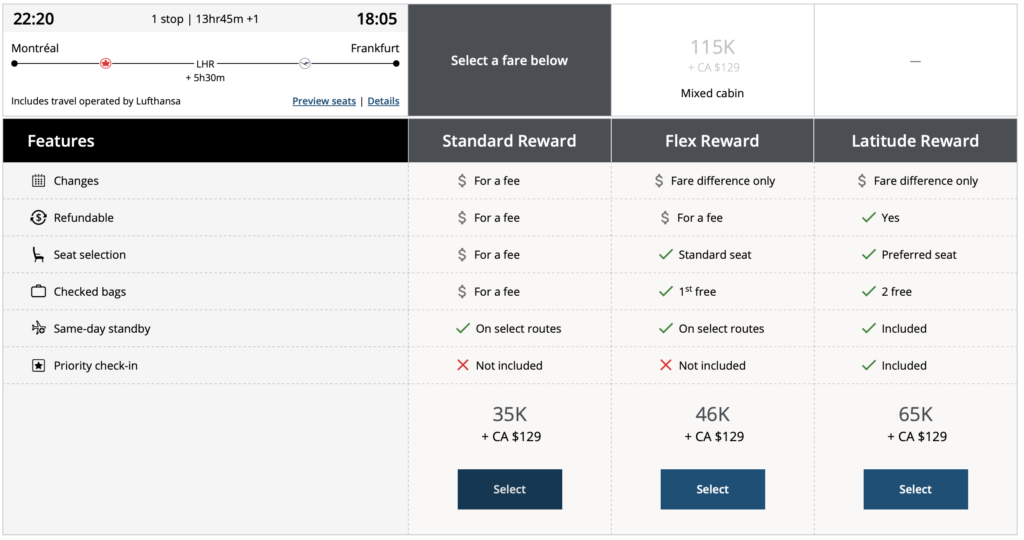Click the refundable dollar-cycle icon
Screen dimensions: 1024x540
coord(38,218)
